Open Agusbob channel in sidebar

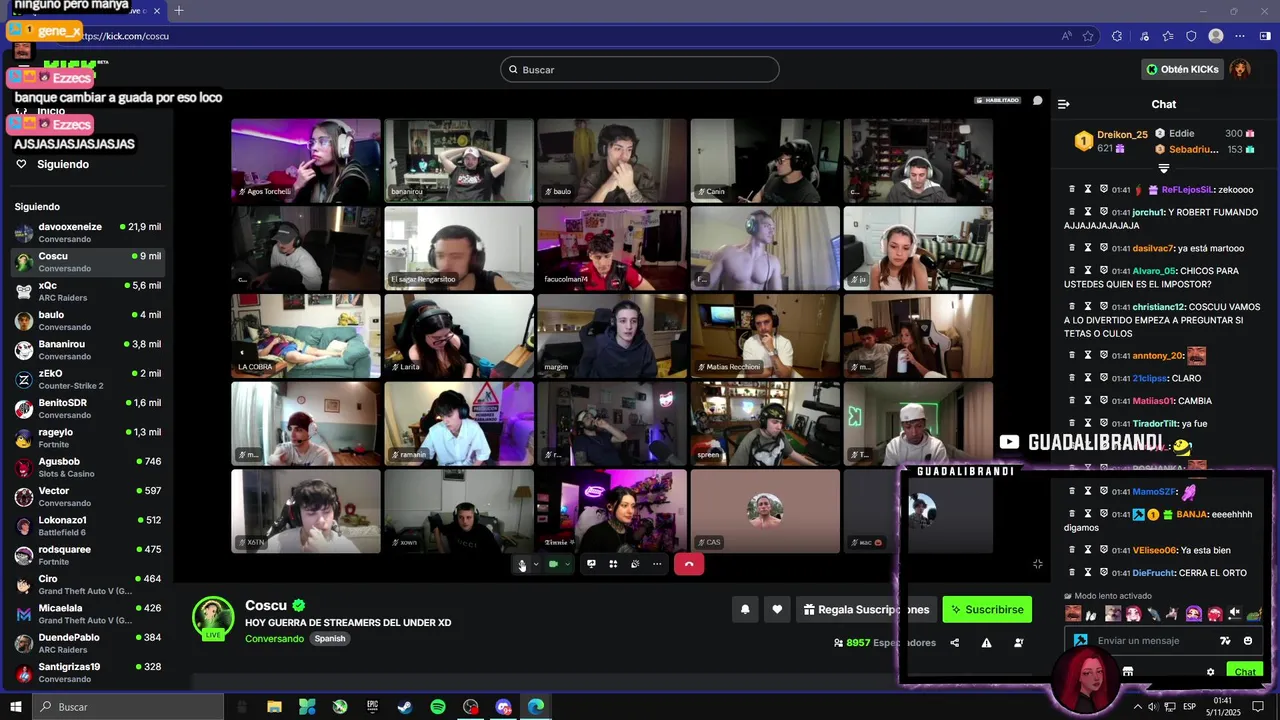[88, 467]
